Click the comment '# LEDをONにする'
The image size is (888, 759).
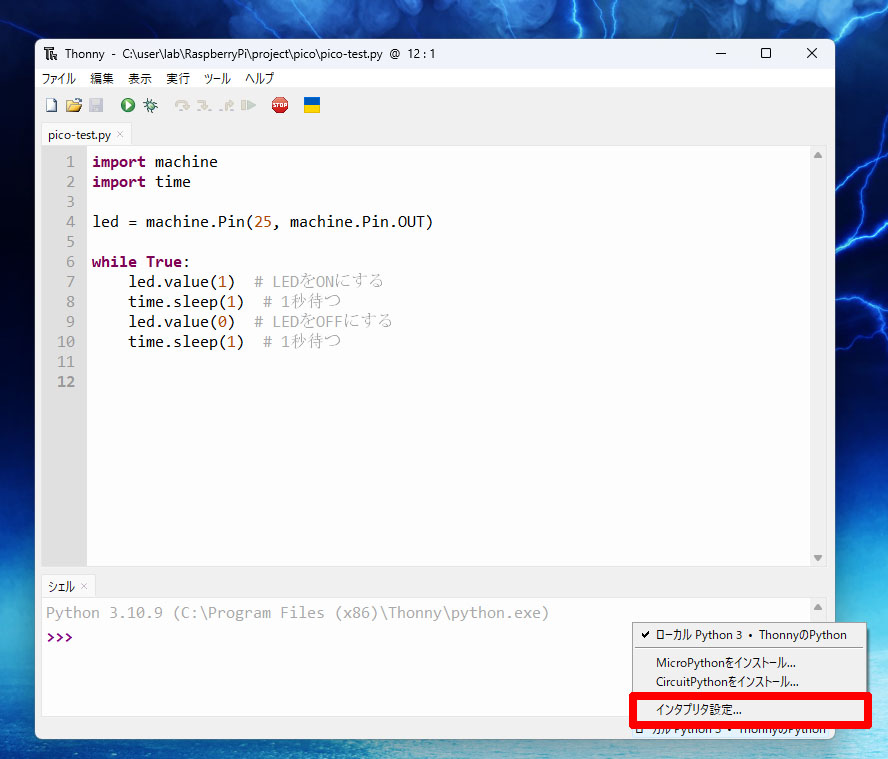pyautogui.click(x=319, y=282)
